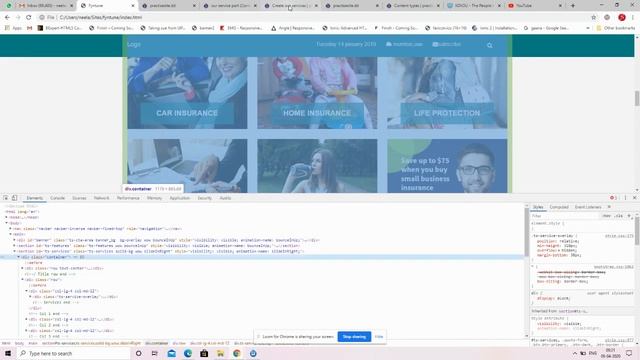
Task: Bookmark this page star icon
Action: [x=593, y=17]
